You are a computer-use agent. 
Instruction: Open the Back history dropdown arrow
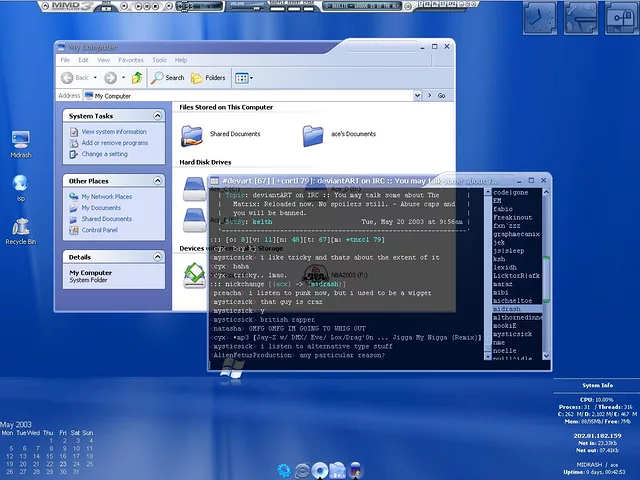coord(95,78)
